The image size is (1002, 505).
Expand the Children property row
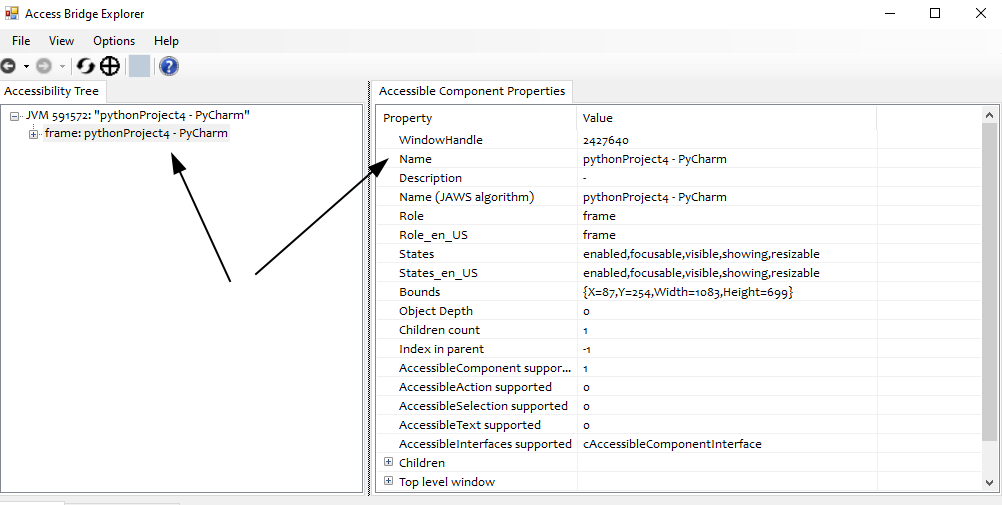pos(389,462)
